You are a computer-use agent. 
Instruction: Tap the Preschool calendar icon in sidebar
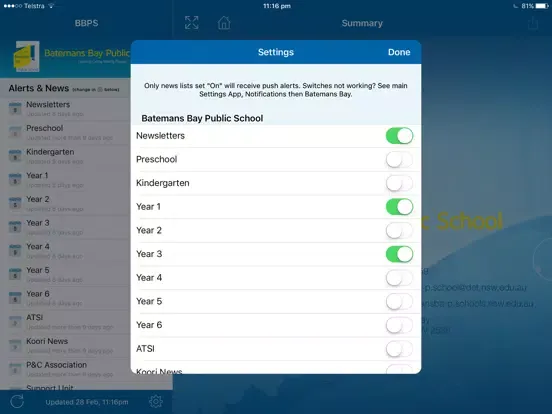click(x=15, y=132)
